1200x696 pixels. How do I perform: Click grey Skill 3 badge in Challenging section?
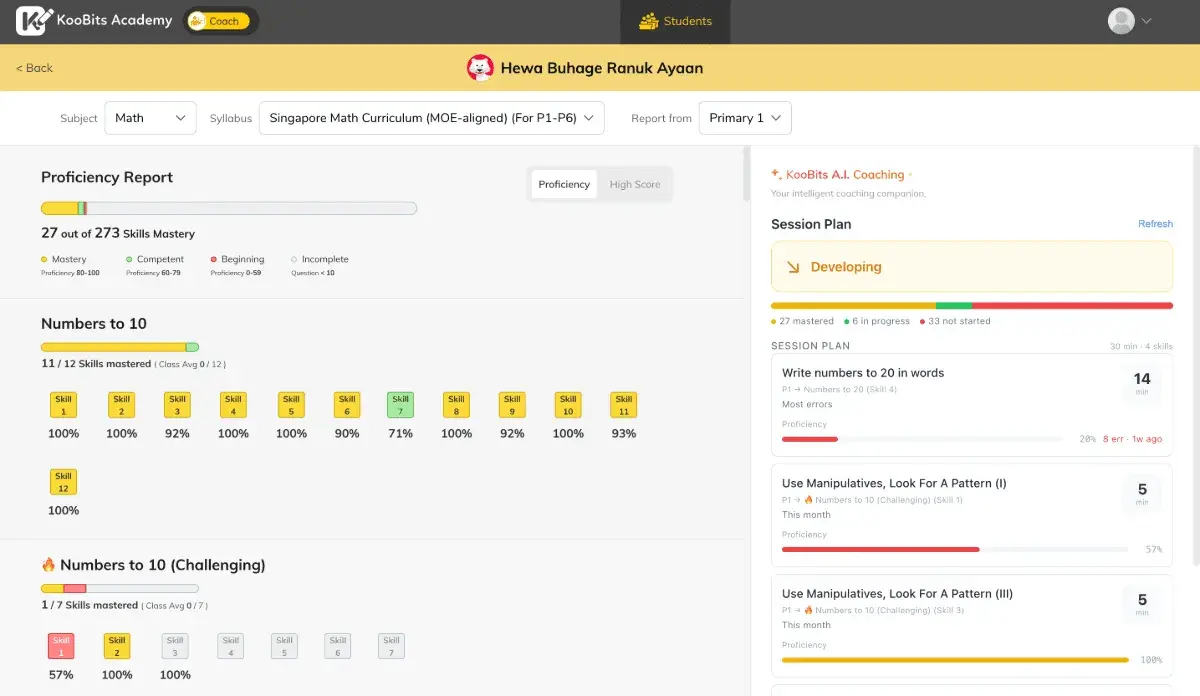175,646
